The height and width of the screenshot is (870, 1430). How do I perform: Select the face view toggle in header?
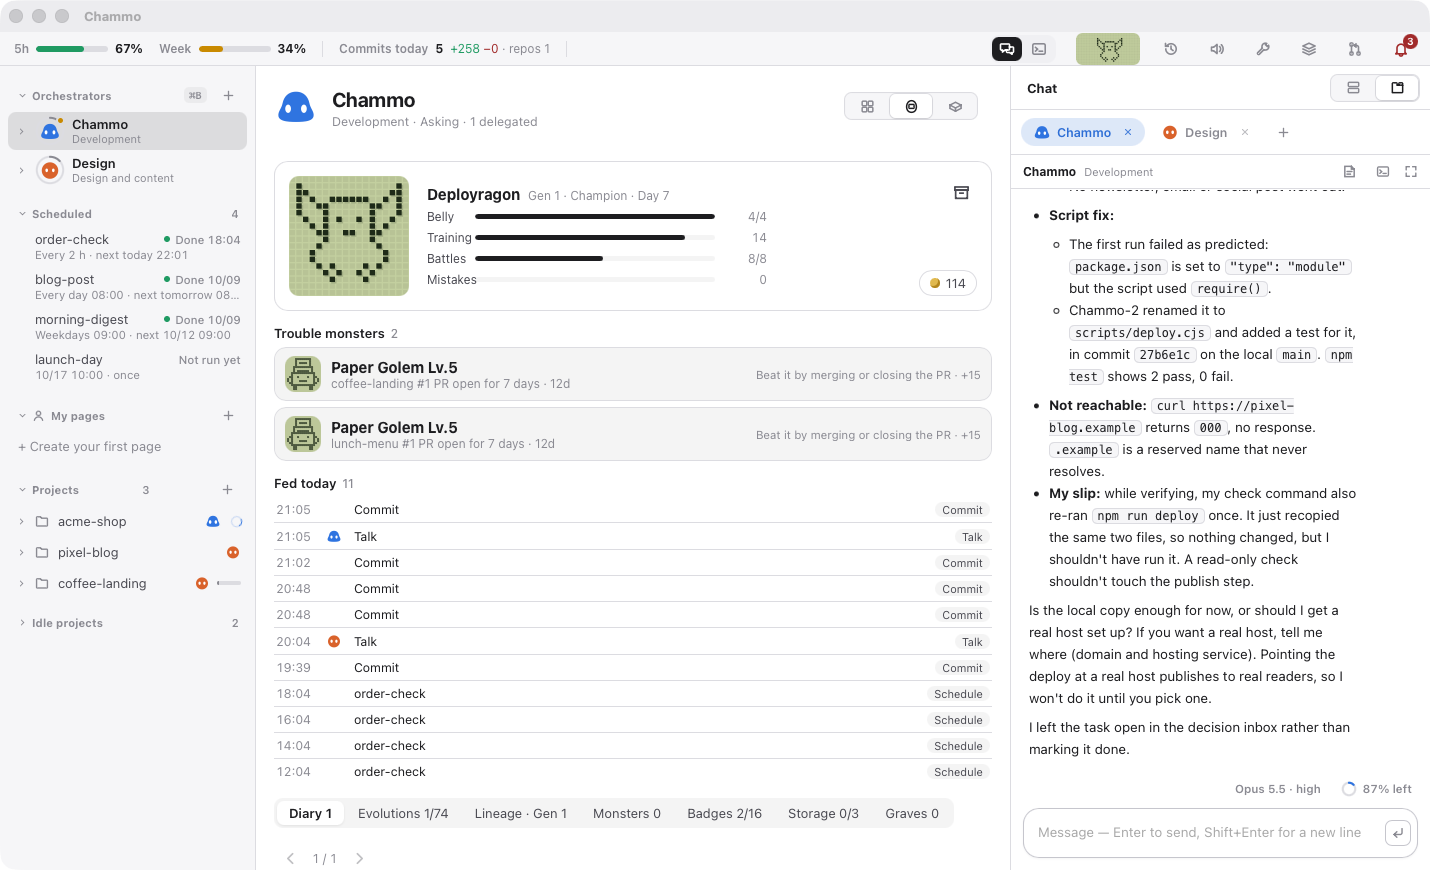[x=911, y=106]
